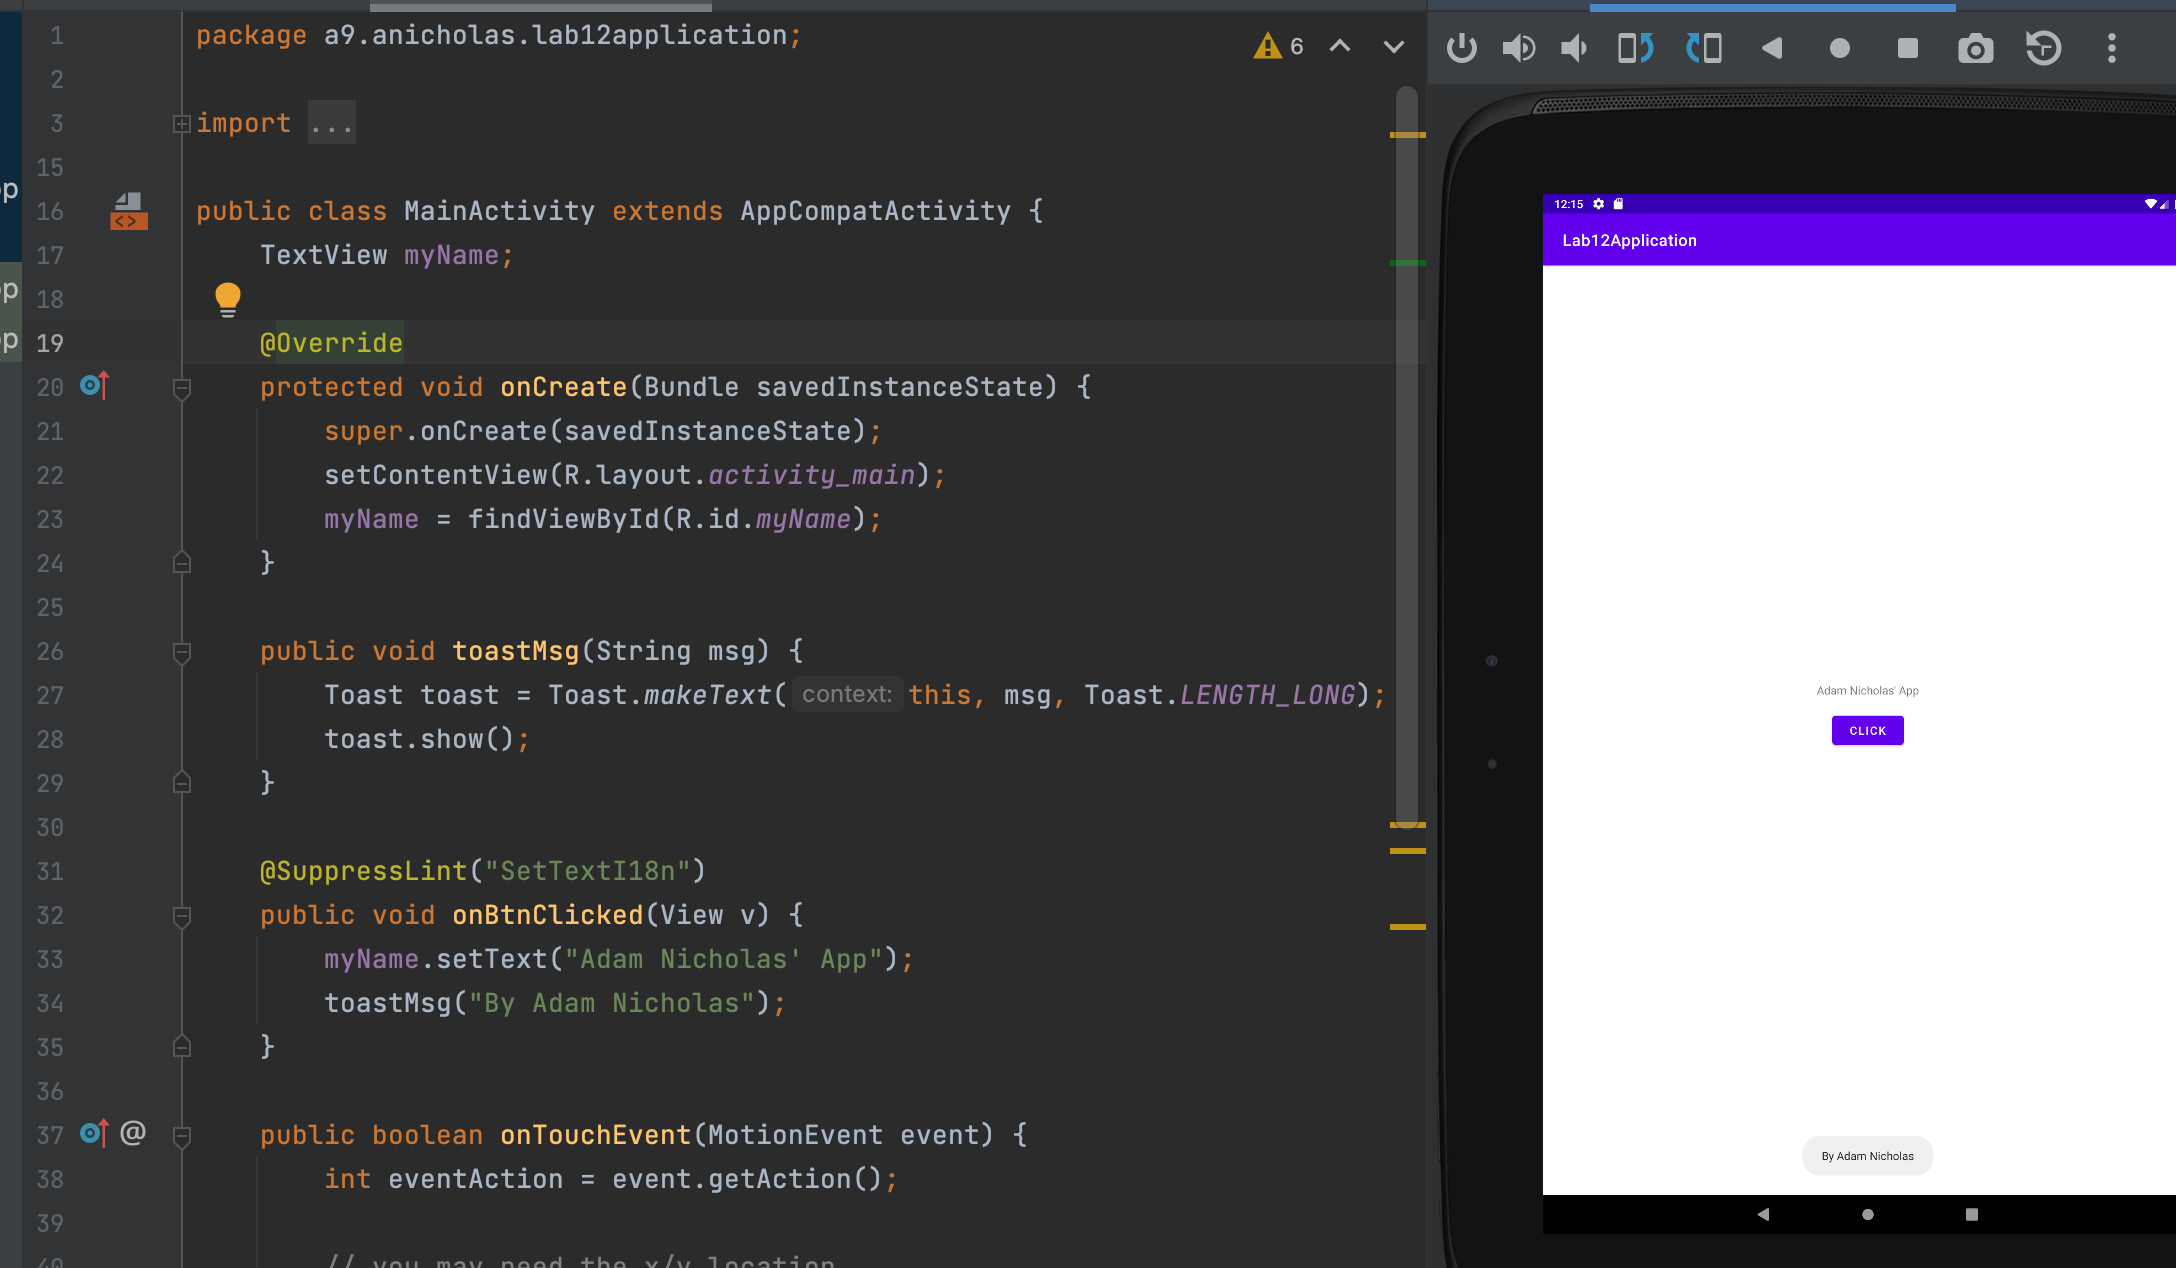Collapse onTouchEvent method at line 37
This screenshot has width=2176, height=1268.
point(182,1136)
